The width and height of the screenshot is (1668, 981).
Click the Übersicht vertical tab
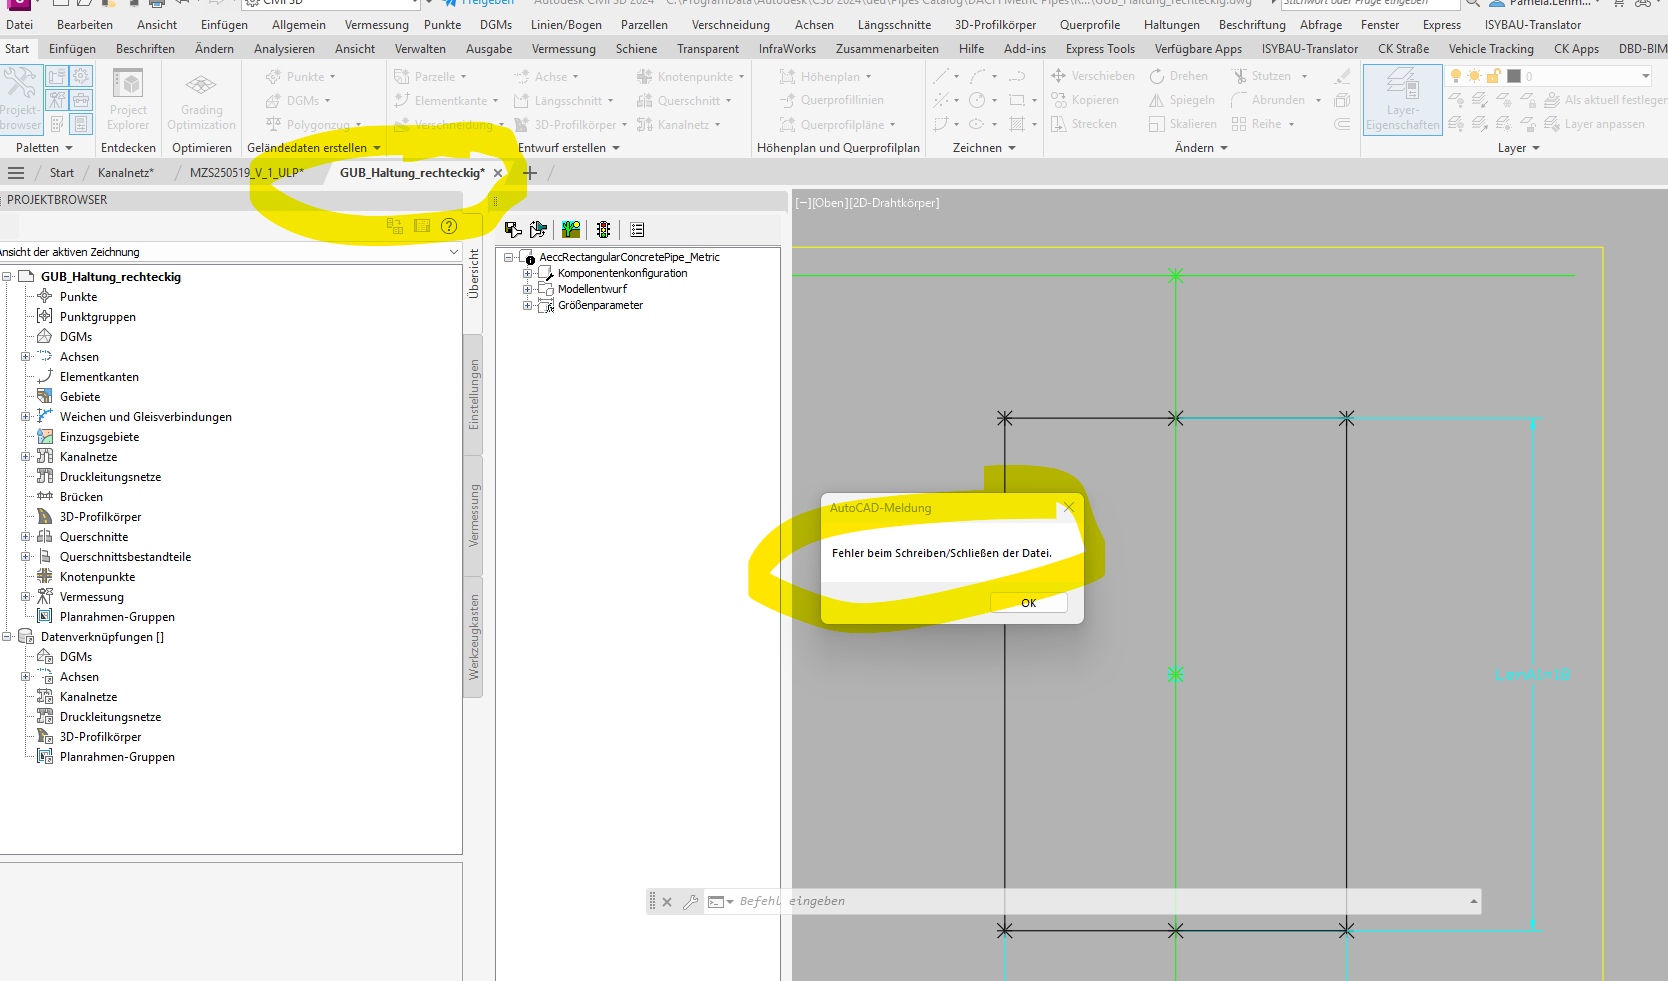tap(474, 273)
